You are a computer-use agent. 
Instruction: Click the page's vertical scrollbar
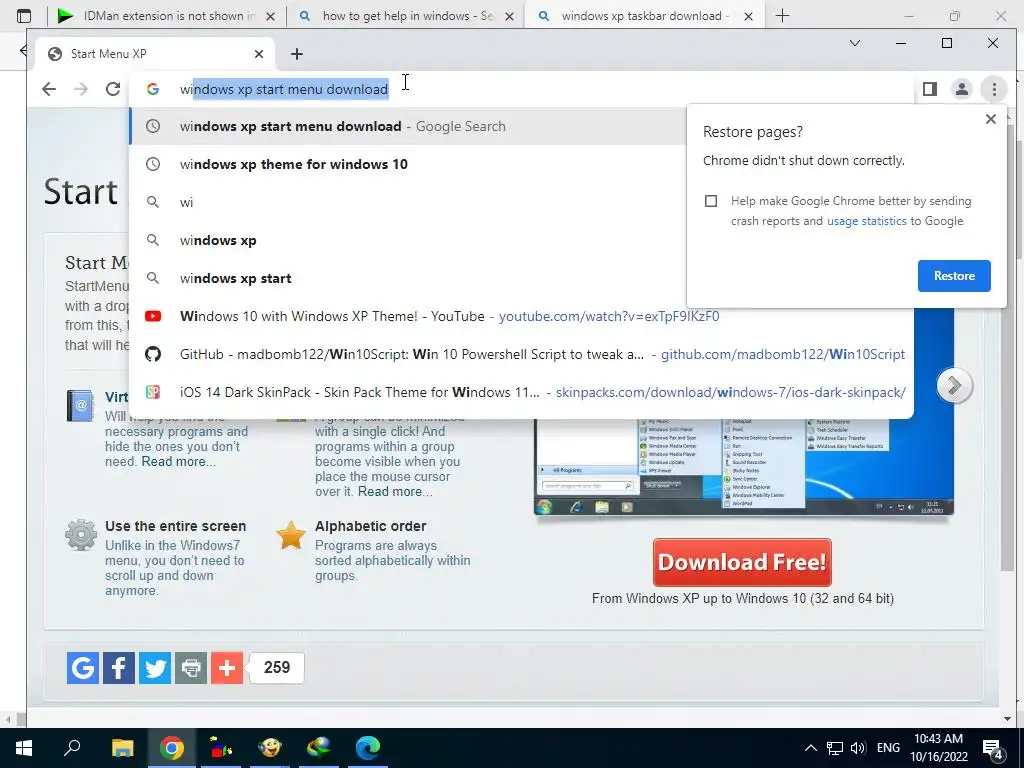(x=1006, y=346)
